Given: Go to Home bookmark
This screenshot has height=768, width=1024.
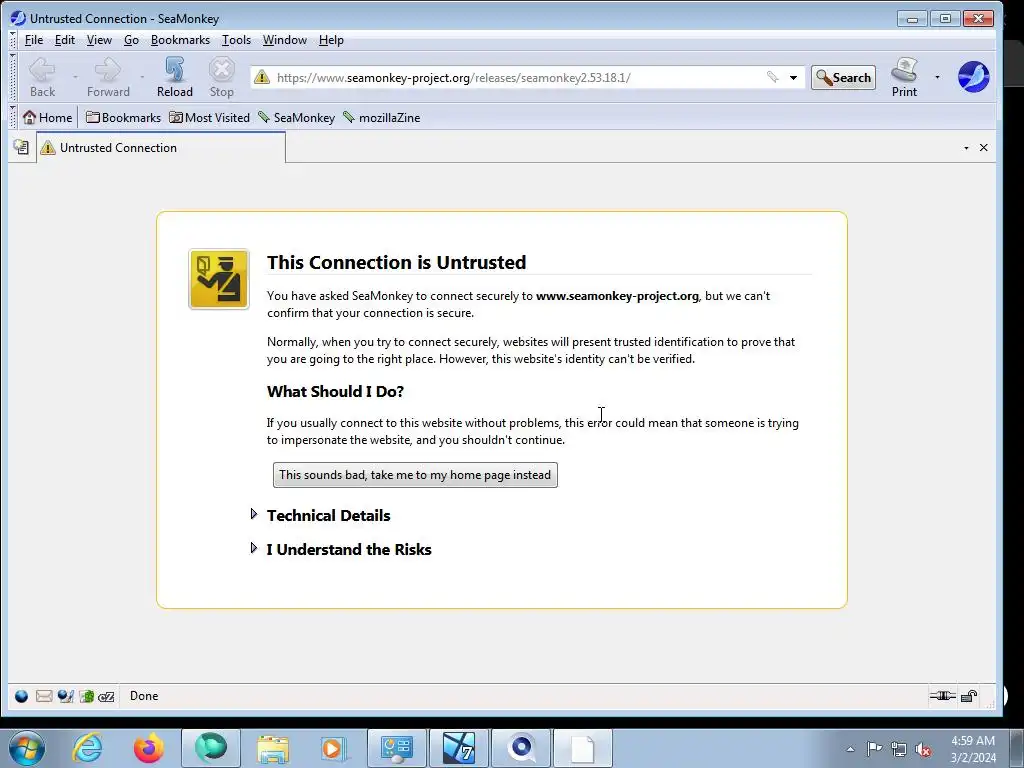Looking at the screenshot, I should click(x=48, y=118).
